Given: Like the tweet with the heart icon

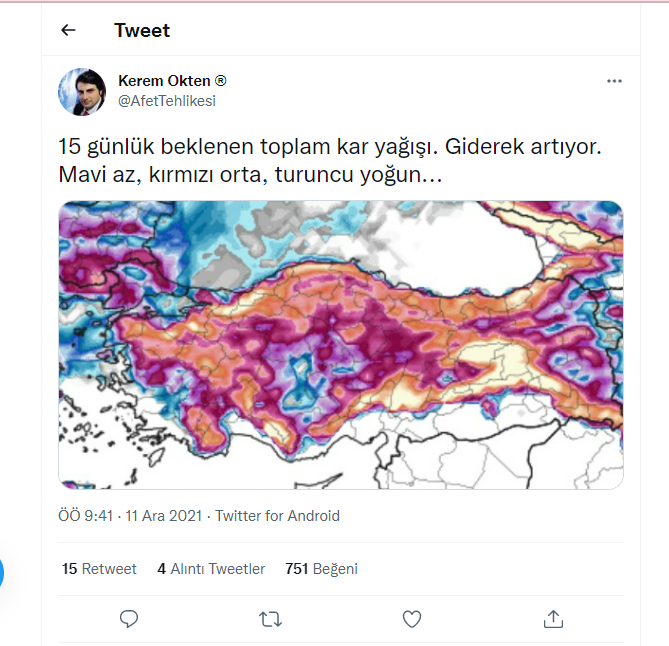Looking at the screenshot, I should (x=411, y=619).
